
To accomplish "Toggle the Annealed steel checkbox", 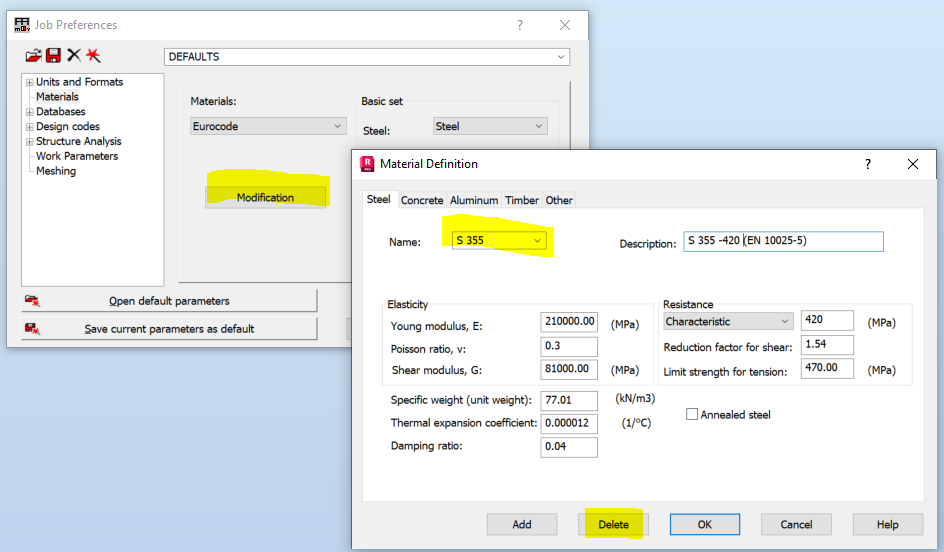I will pos(692,414).
